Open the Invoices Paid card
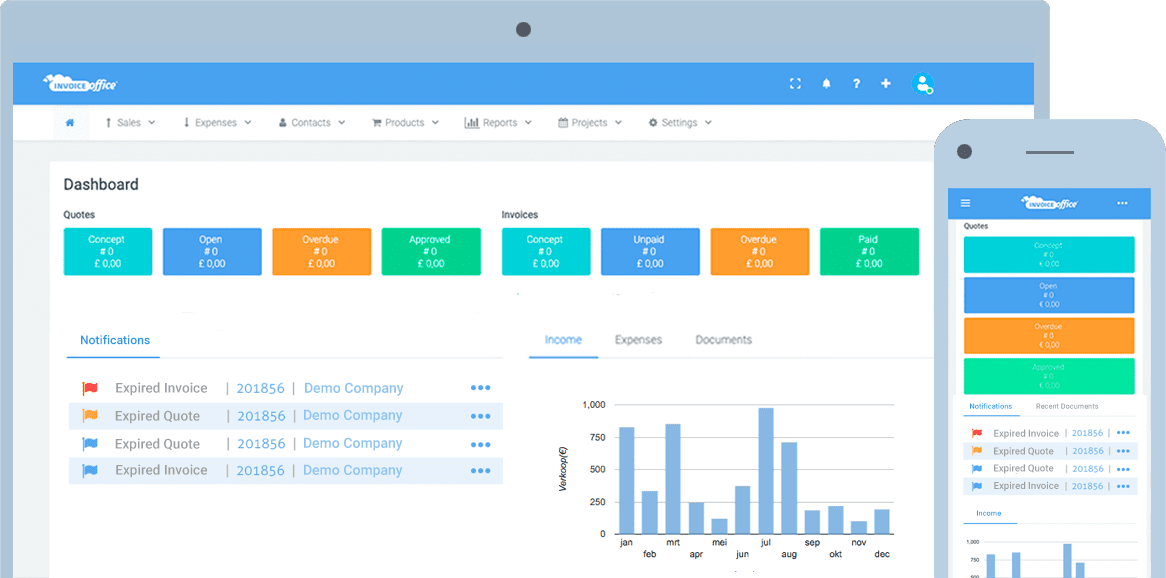Viewport: 1166px width, 578px height. click(x=869, y=251)
